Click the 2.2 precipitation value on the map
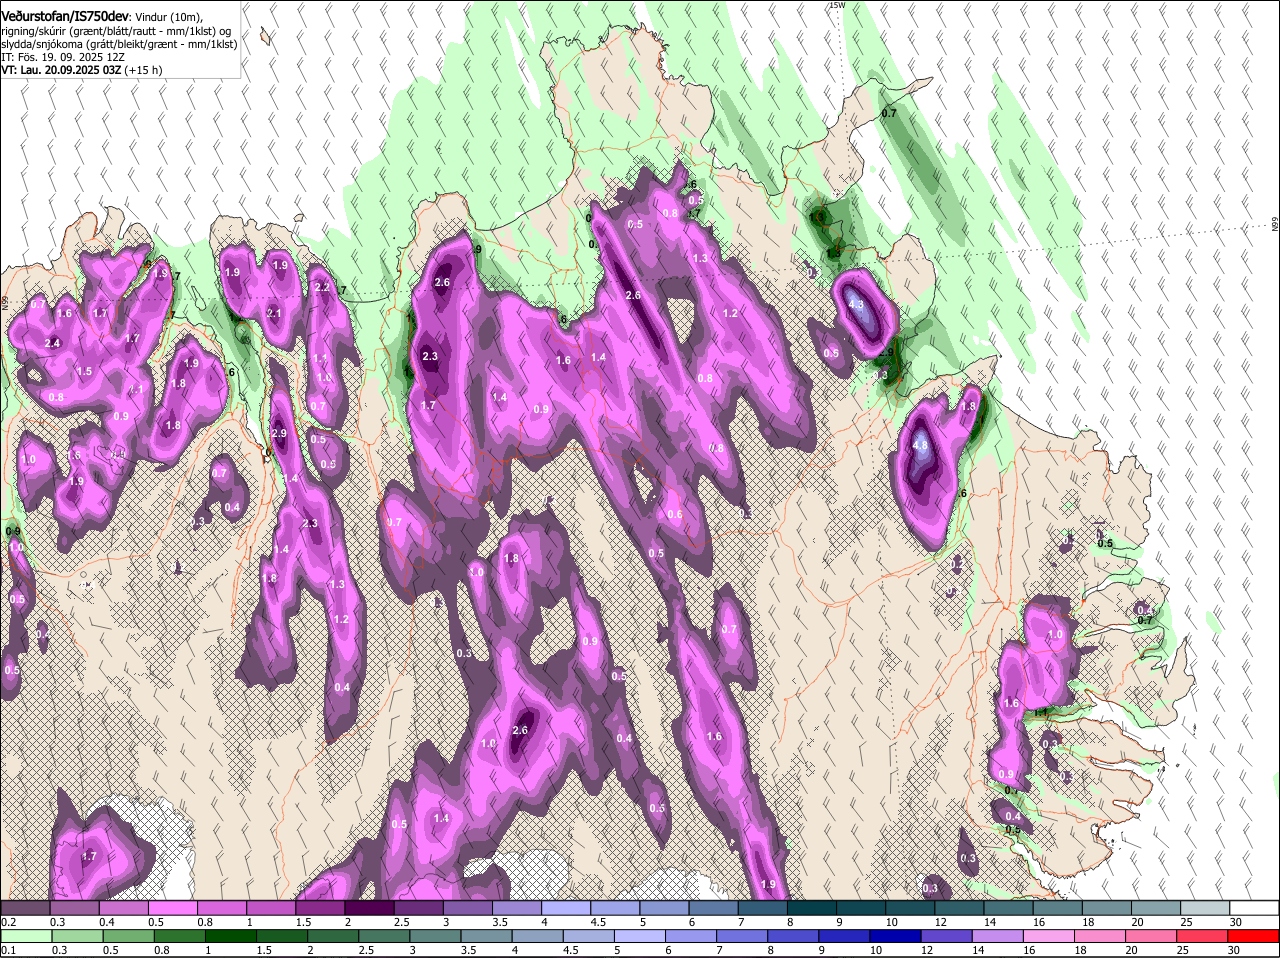 (322, 287)
